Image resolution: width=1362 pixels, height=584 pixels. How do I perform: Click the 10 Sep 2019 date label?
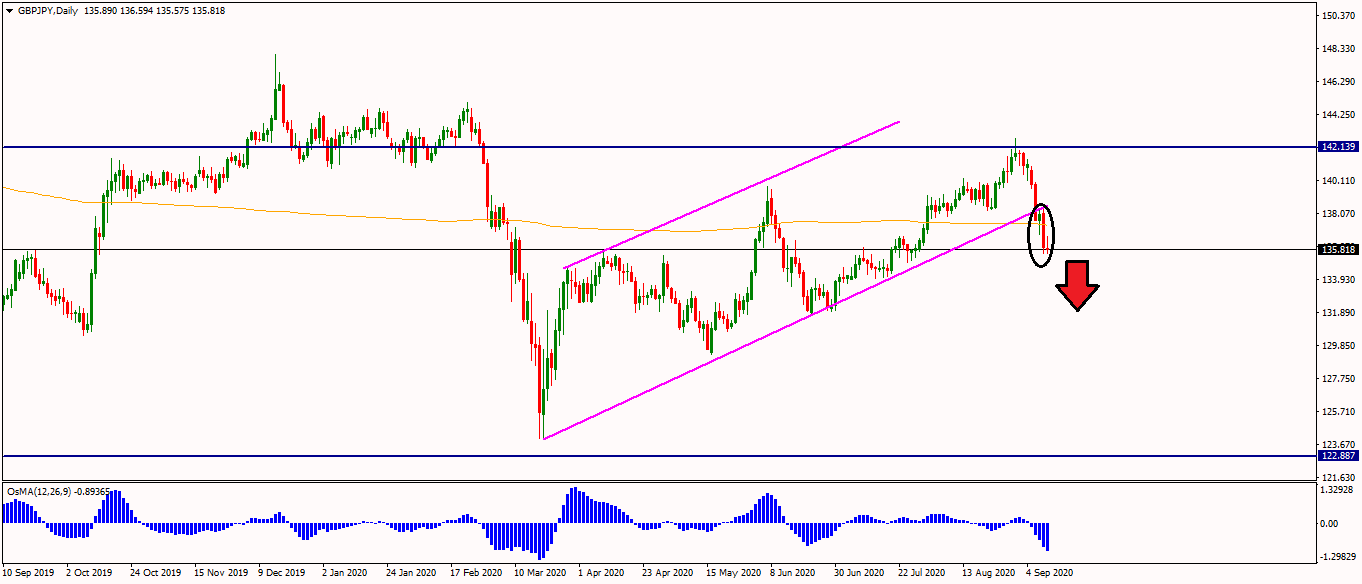tap(26, 574)
